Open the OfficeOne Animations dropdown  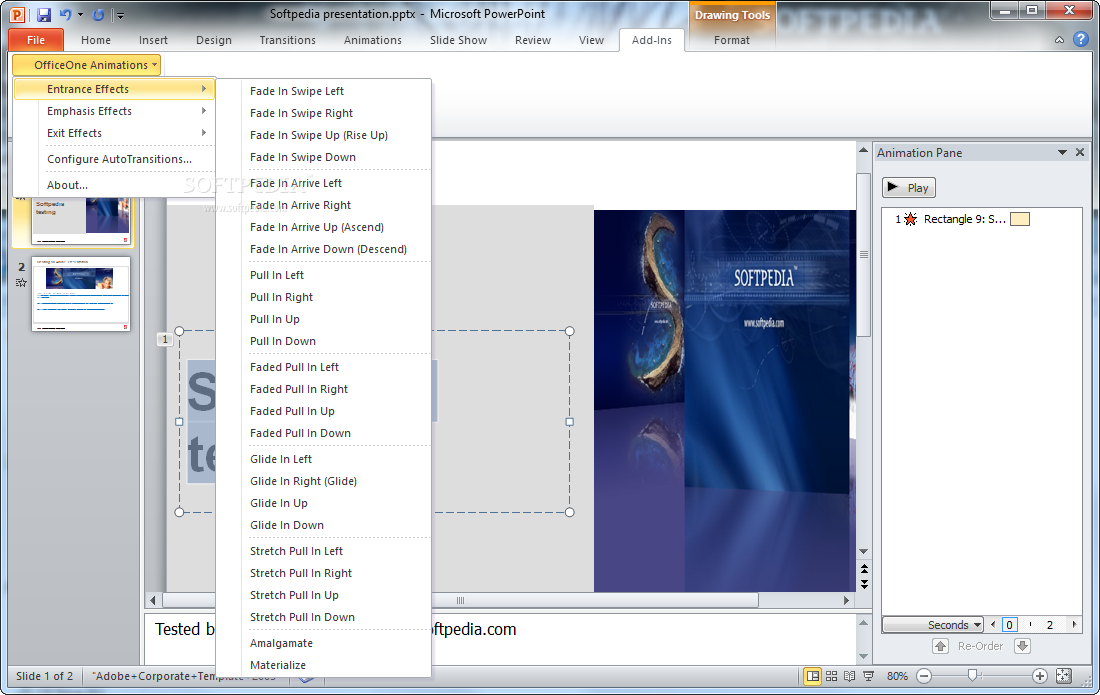[x=87, y=65]
